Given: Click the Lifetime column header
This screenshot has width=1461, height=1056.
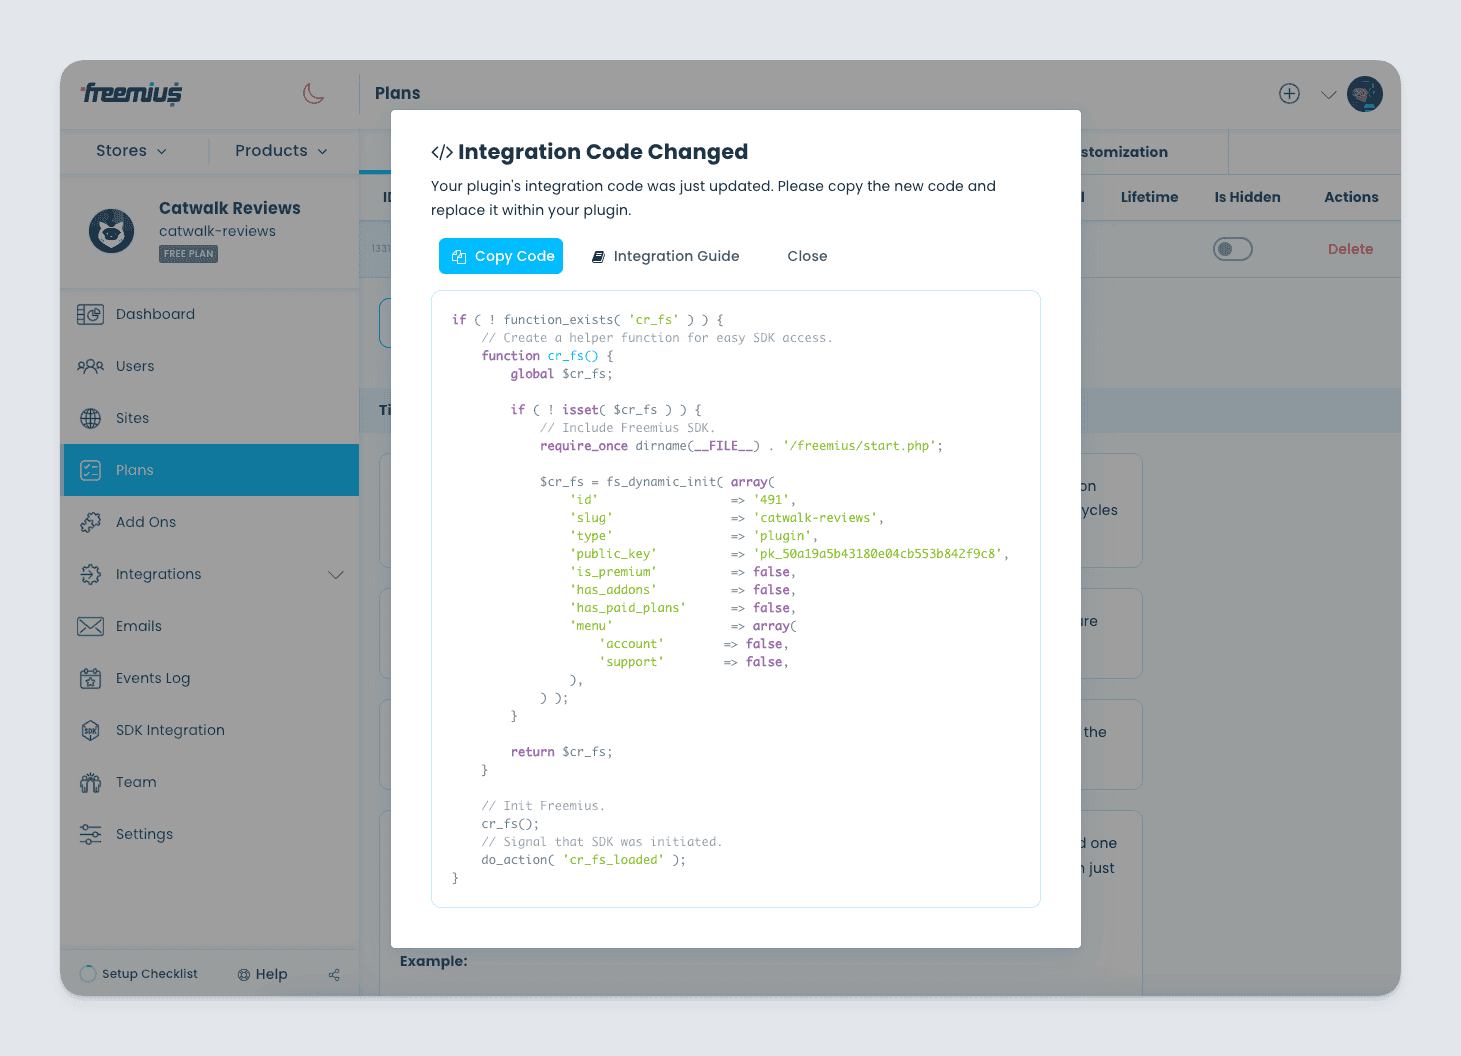Looking at the screenshot, I should tap(1149, 197).
